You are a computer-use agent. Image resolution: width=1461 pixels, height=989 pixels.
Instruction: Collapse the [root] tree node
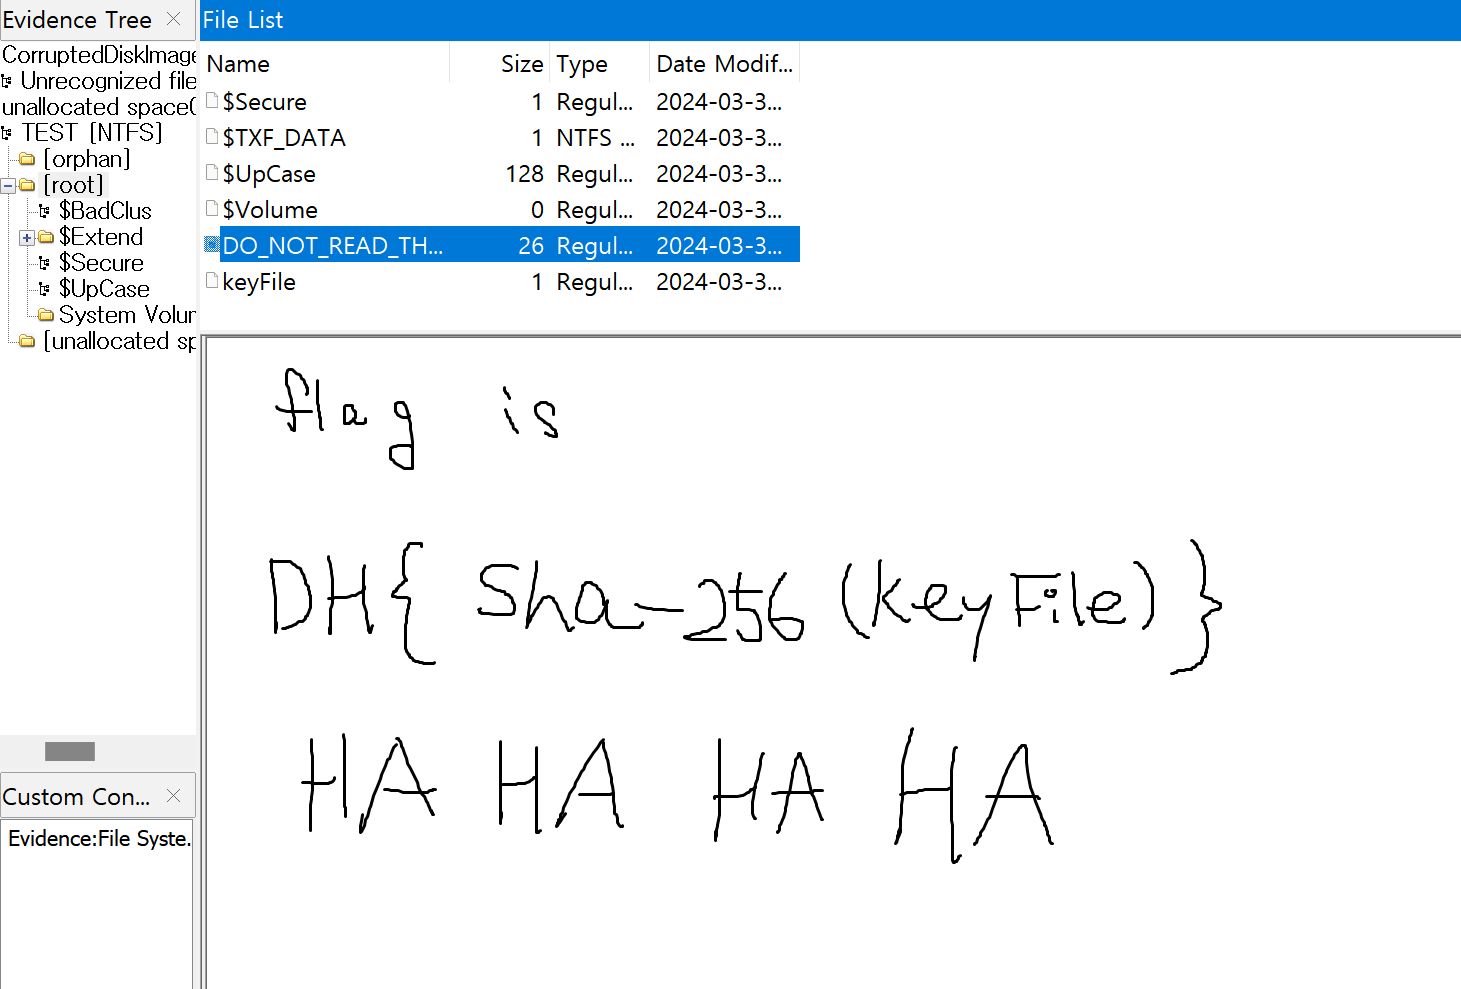[x=8, y=184]
